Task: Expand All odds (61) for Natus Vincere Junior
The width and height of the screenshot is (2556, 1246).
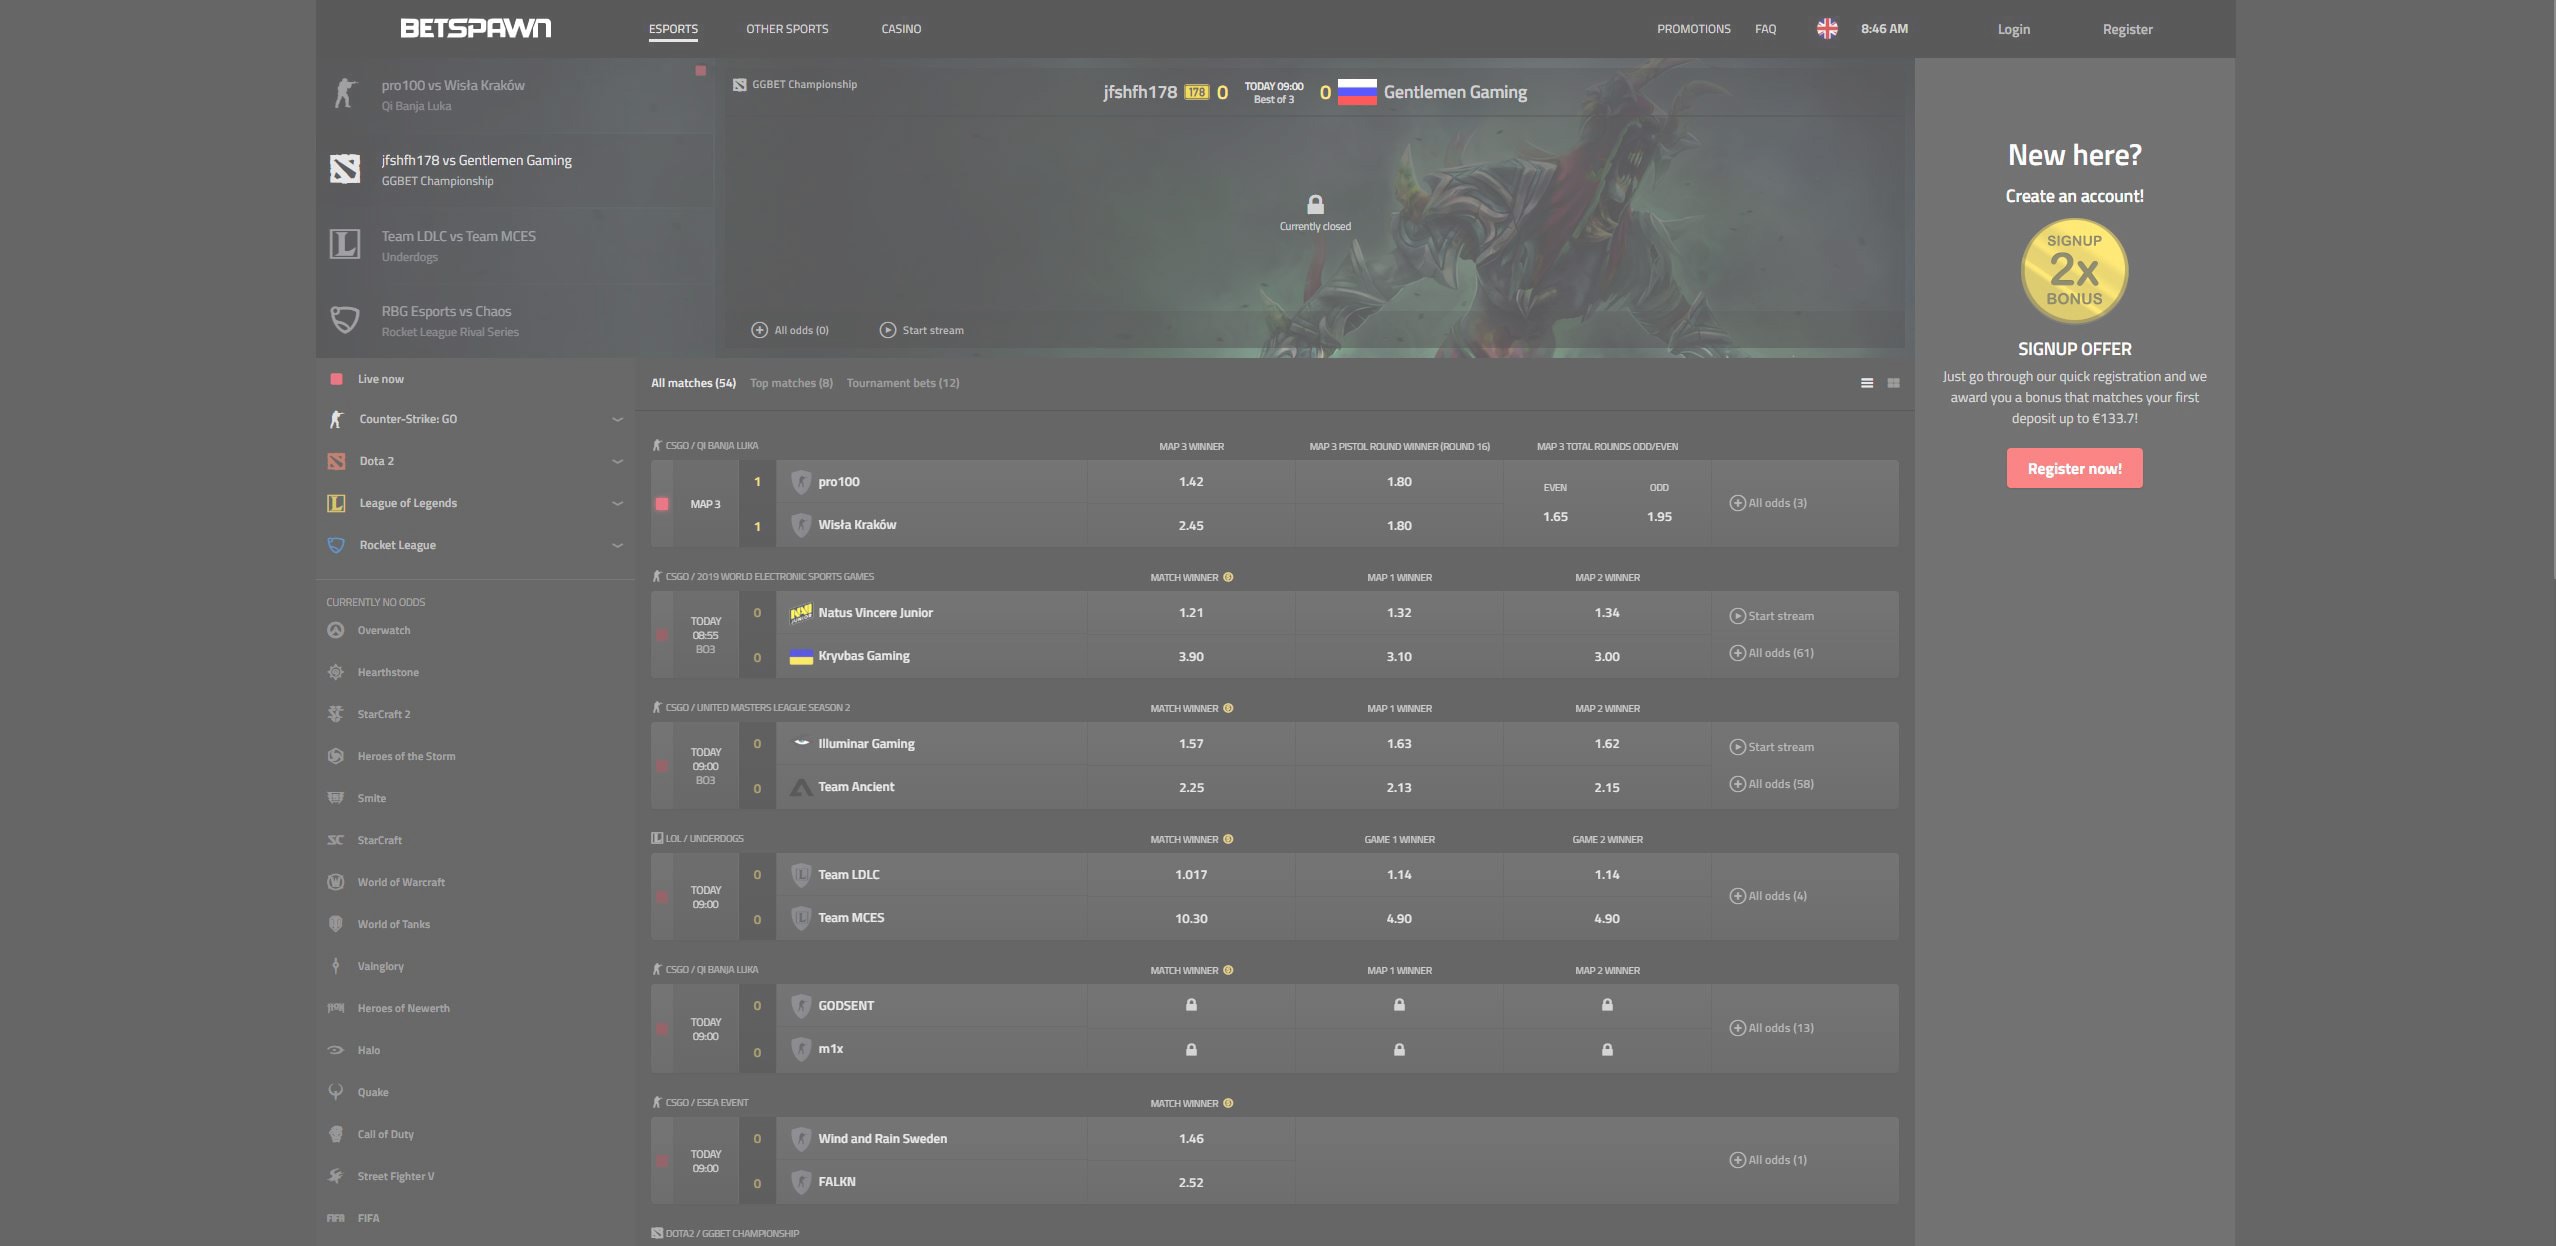Action: (1771, 653)
